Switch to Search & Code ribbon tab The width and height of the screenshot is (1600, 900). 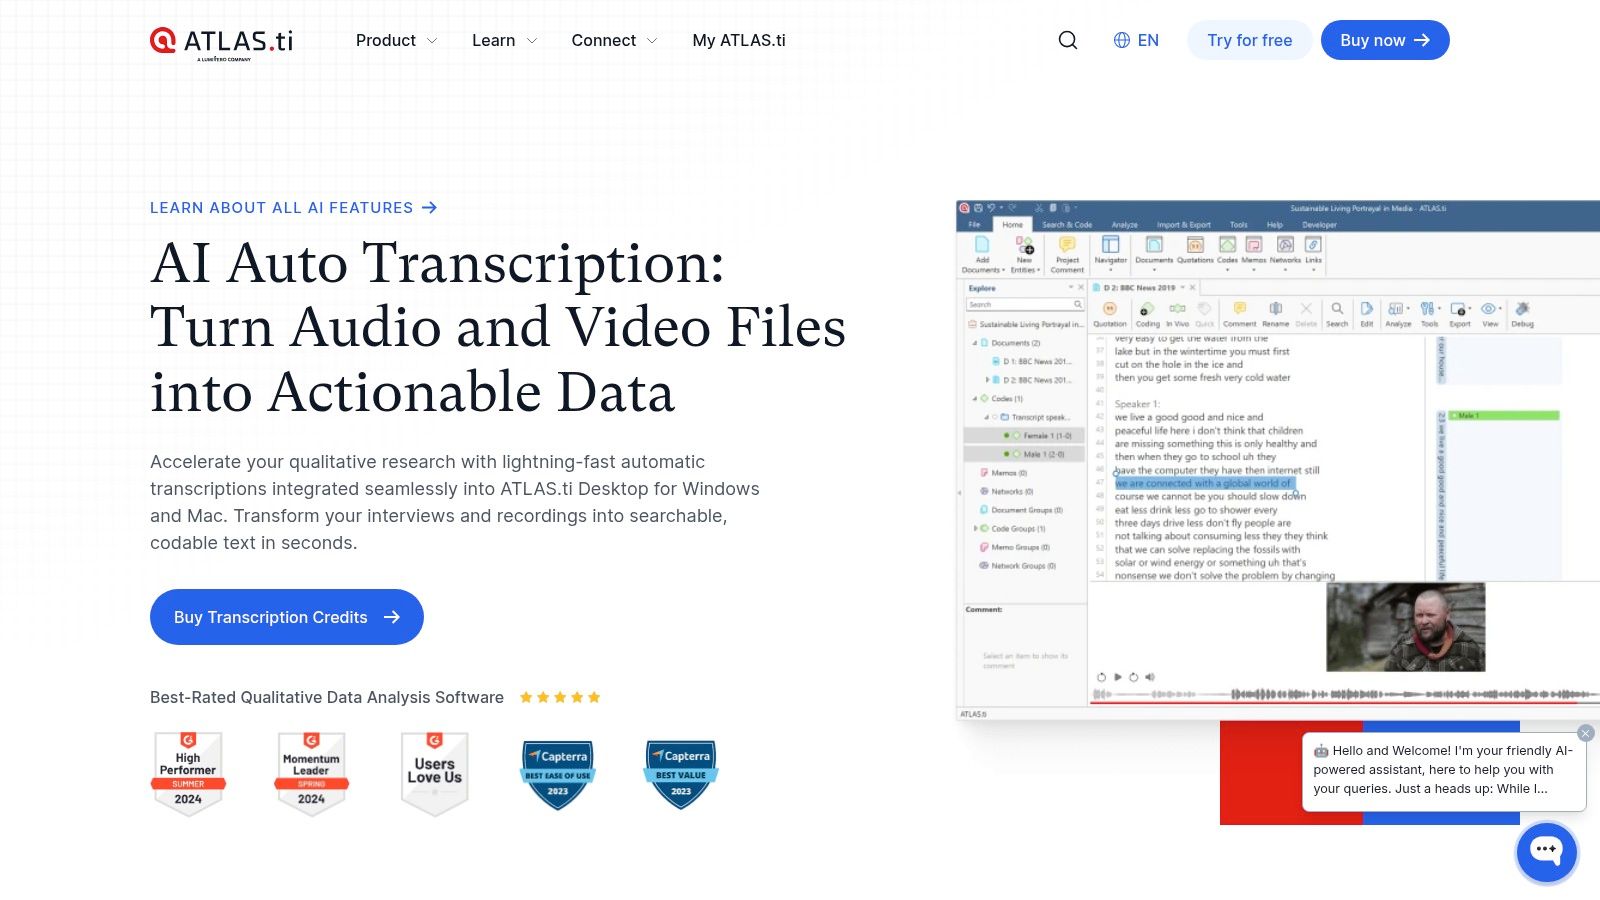[x=1067, y=225]
